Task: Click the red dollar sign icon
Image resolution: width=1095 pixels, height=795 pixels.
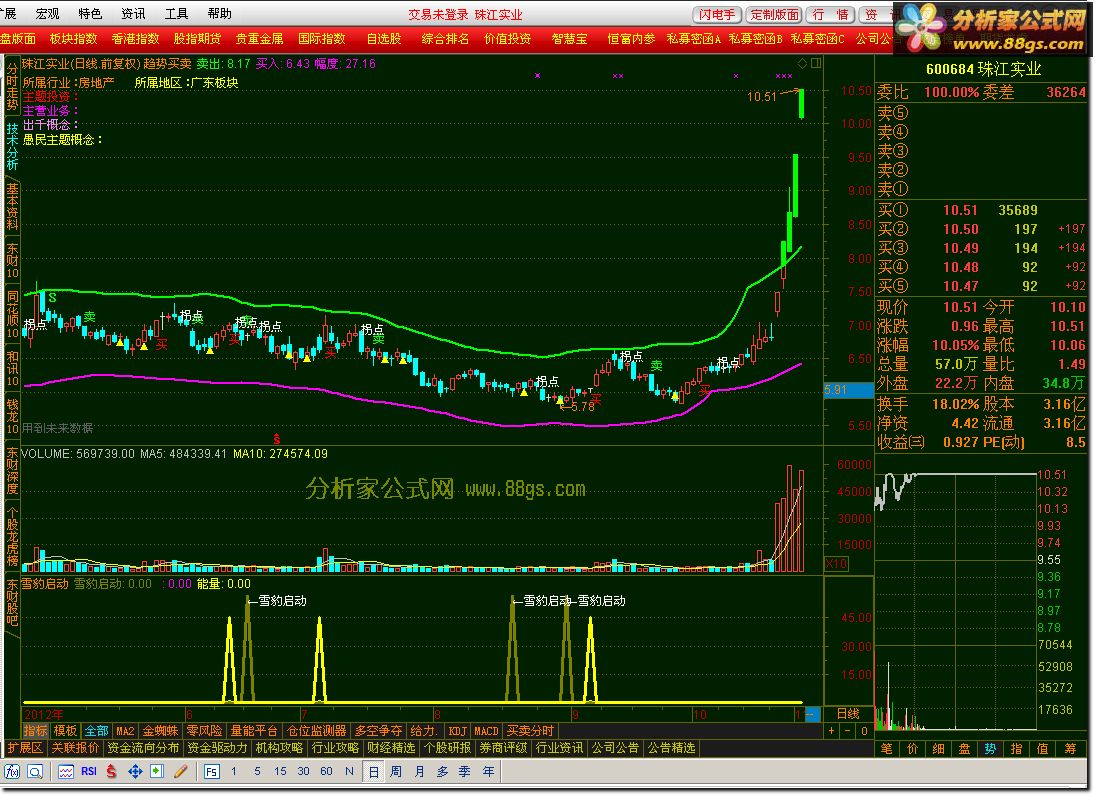Action: (x=112, y=772)
